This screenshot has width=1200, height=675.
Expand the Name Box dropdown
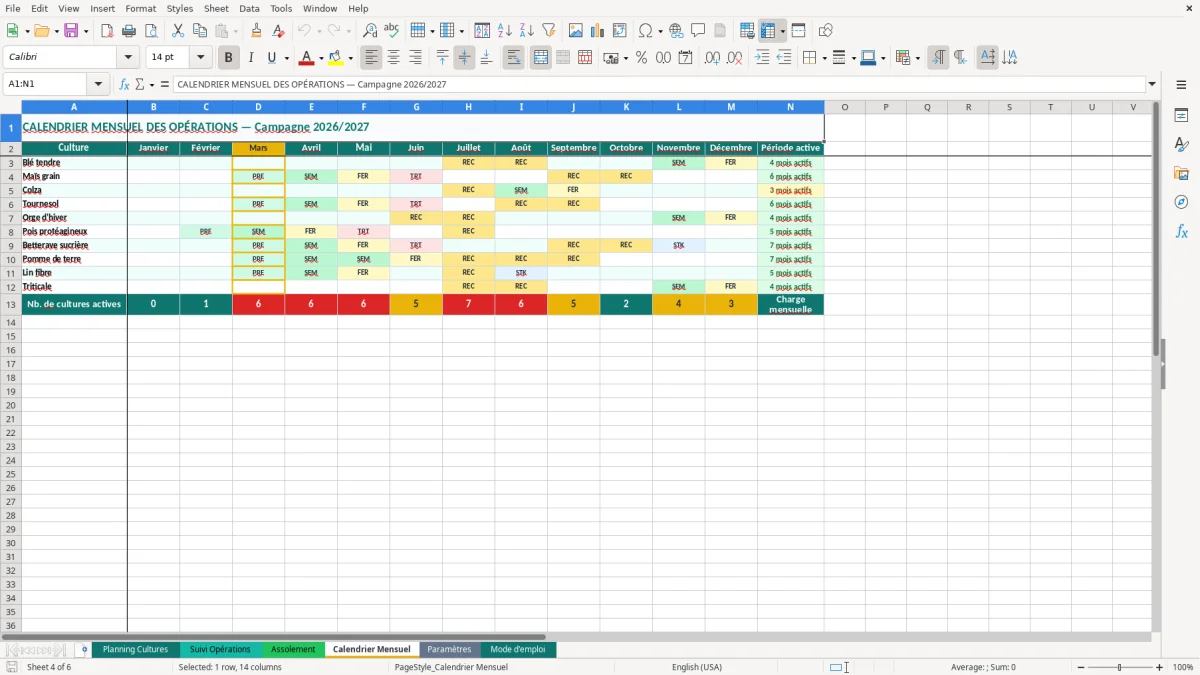(x=98, y=84)
